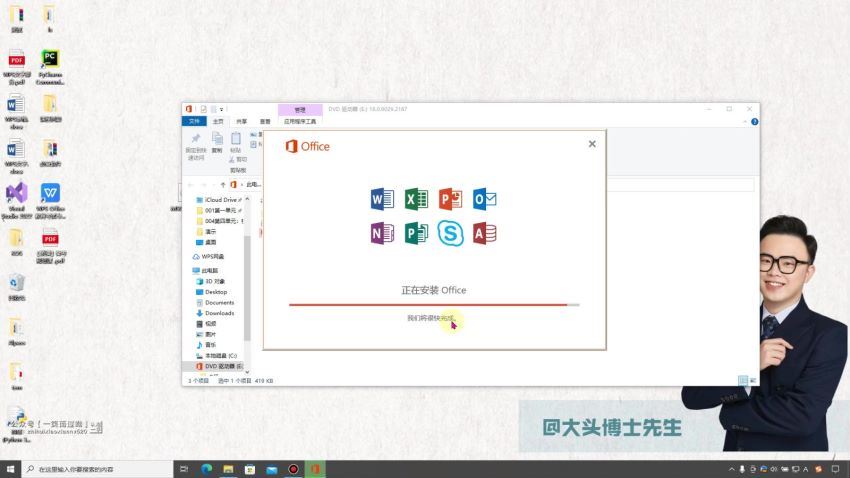The image size is (850, 478).
Task: Open Microsoft Edge from taskbar
Action: (x=207, y=469)
